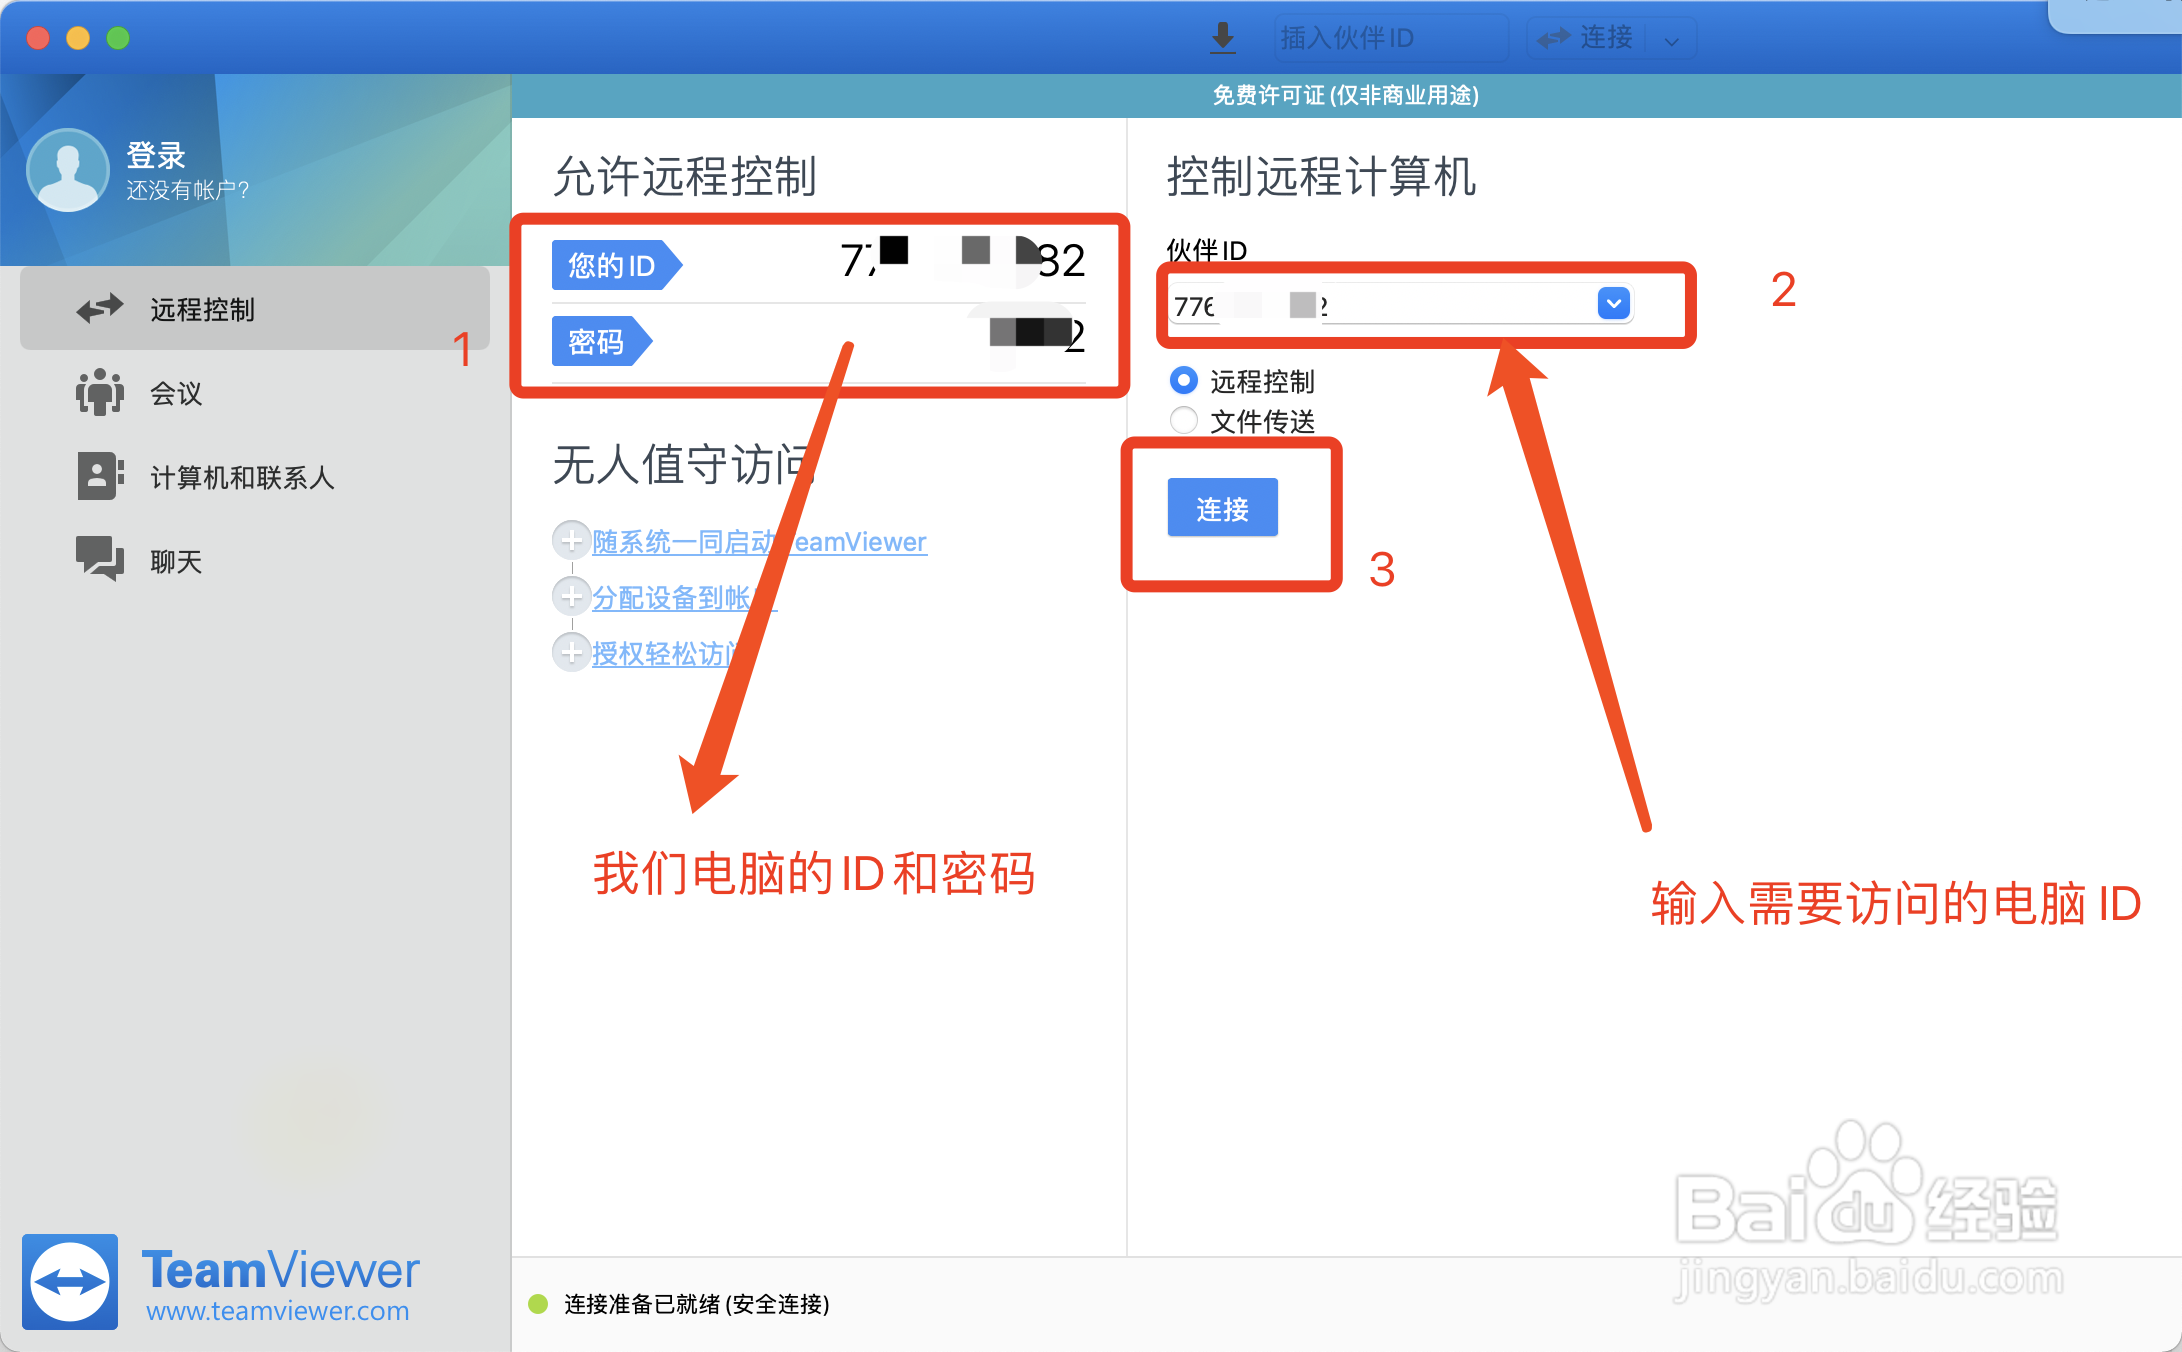Select the 文件传送 radio button
Image resolution: width=2182 pixels, height=1352 pixels.
pos(1184,421)
